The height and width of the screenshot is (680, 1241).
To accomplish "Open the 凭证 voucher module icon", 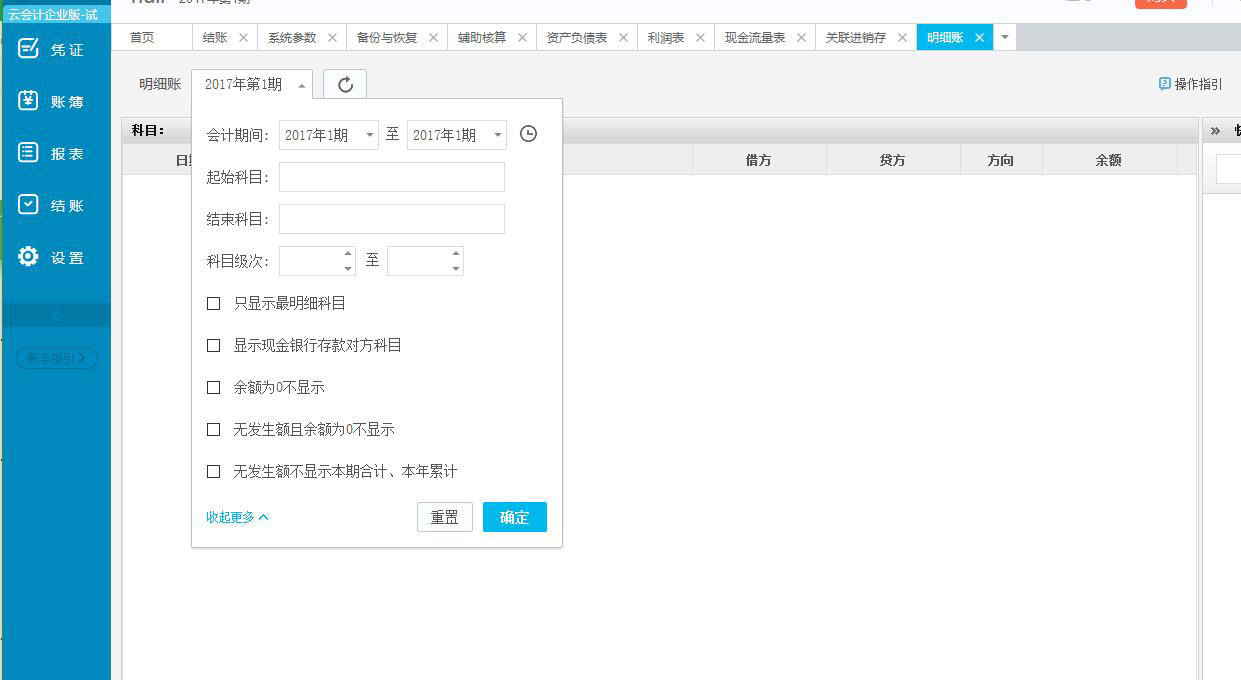I will click(29, 49).
